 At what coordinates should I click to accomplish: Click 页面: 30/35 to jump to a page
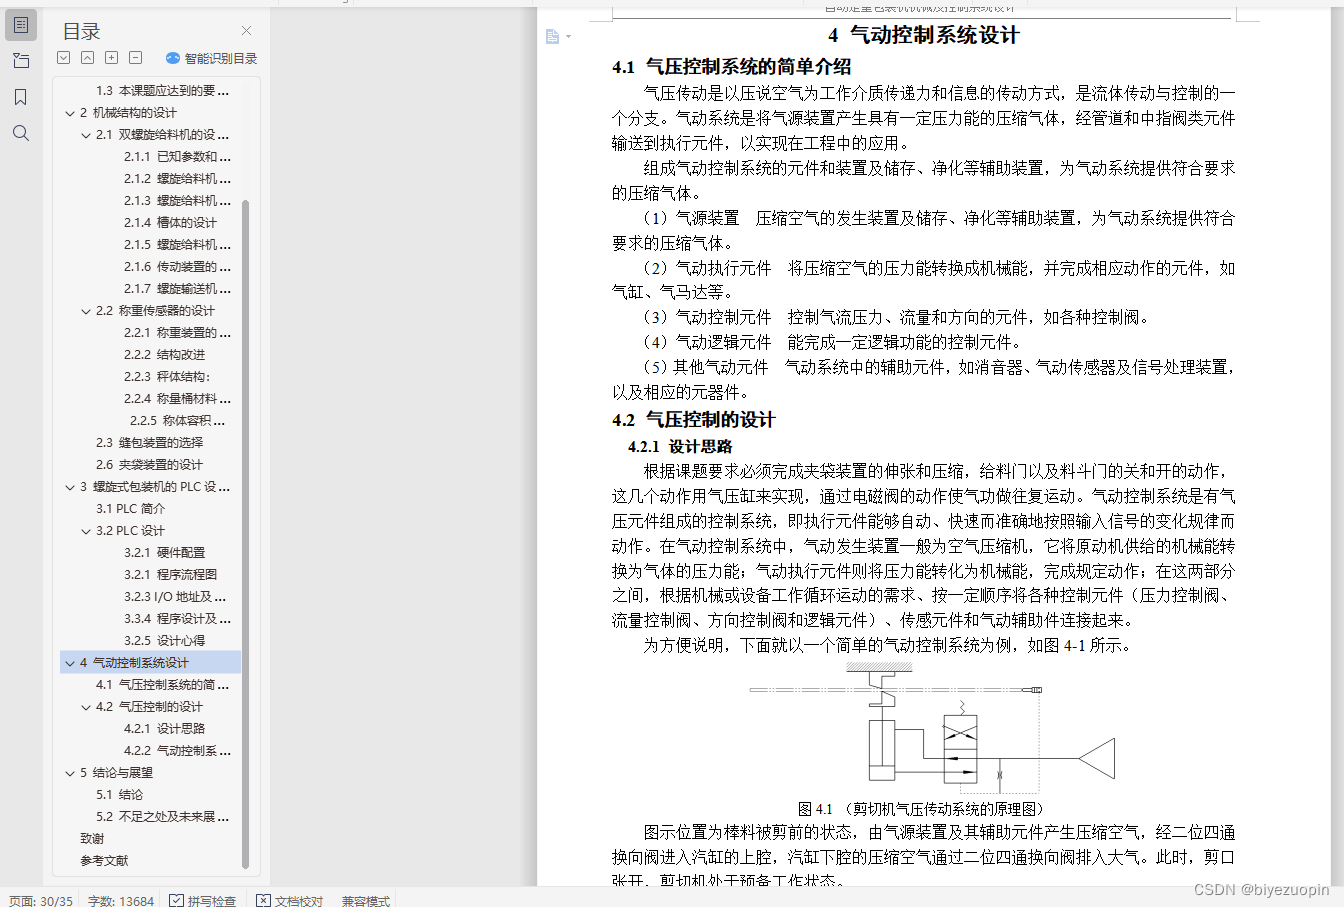(40, 898)
